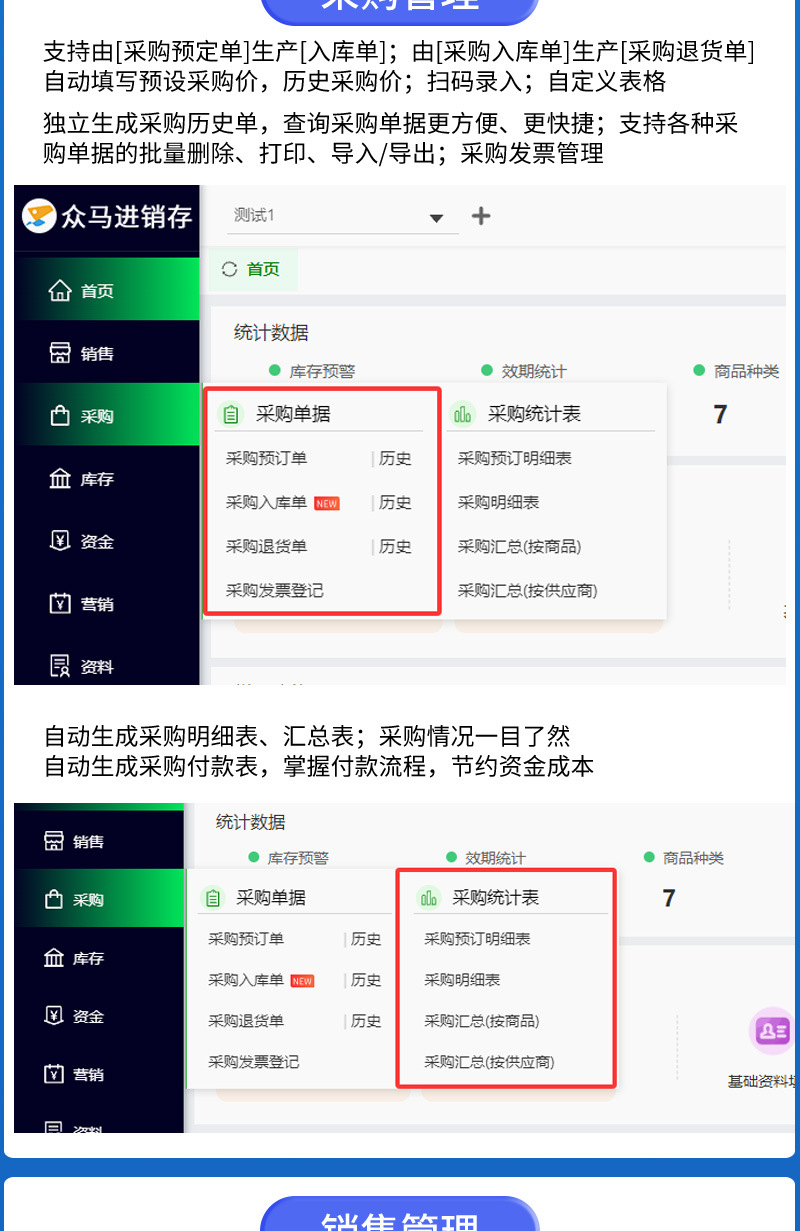Click the purple 基础资料 contact card icon
The height and width of the screenshot is (1231, 800).
(x=772, y=1031)
